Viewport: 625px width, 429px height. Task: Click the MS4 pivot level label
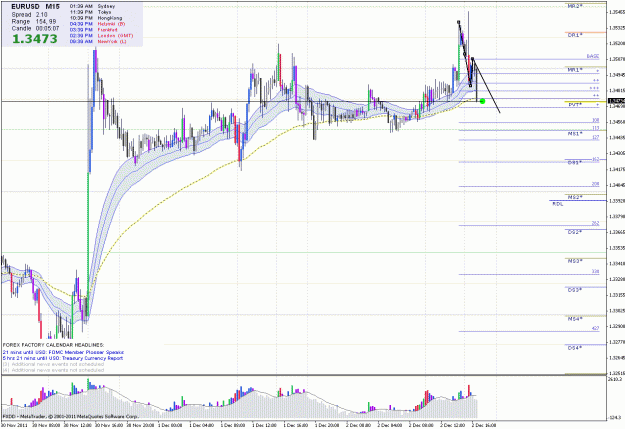(575, 319)
